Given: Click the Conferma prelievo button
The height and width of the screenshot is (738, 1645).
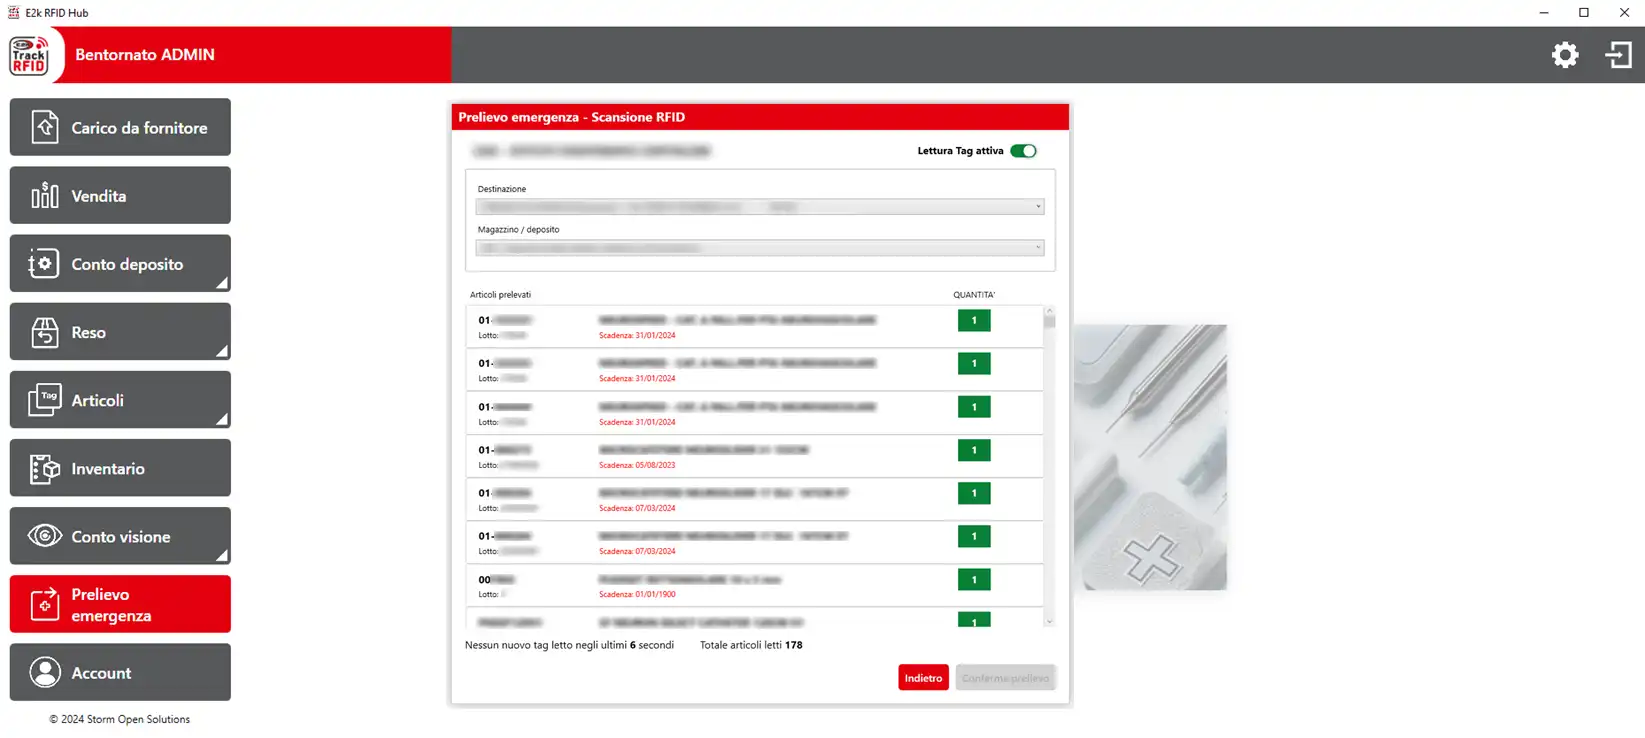Looking at the screenshot, I should (x=1005, y=678).
